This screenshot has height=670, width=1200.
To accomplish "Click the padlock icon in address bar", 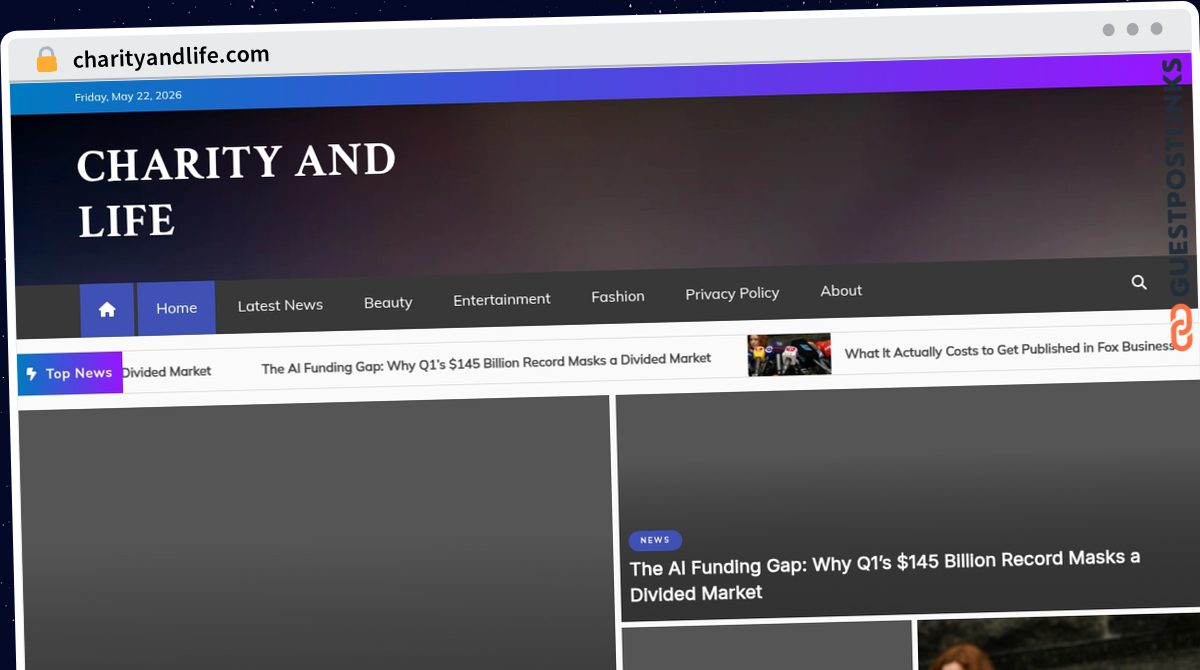I will [46, 60].
